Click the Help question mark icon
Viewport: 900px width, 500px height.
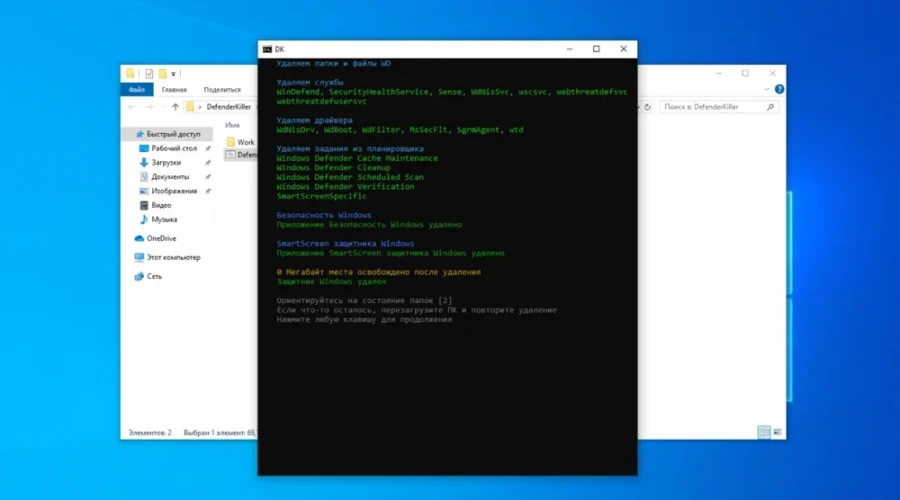click(778, 89)
